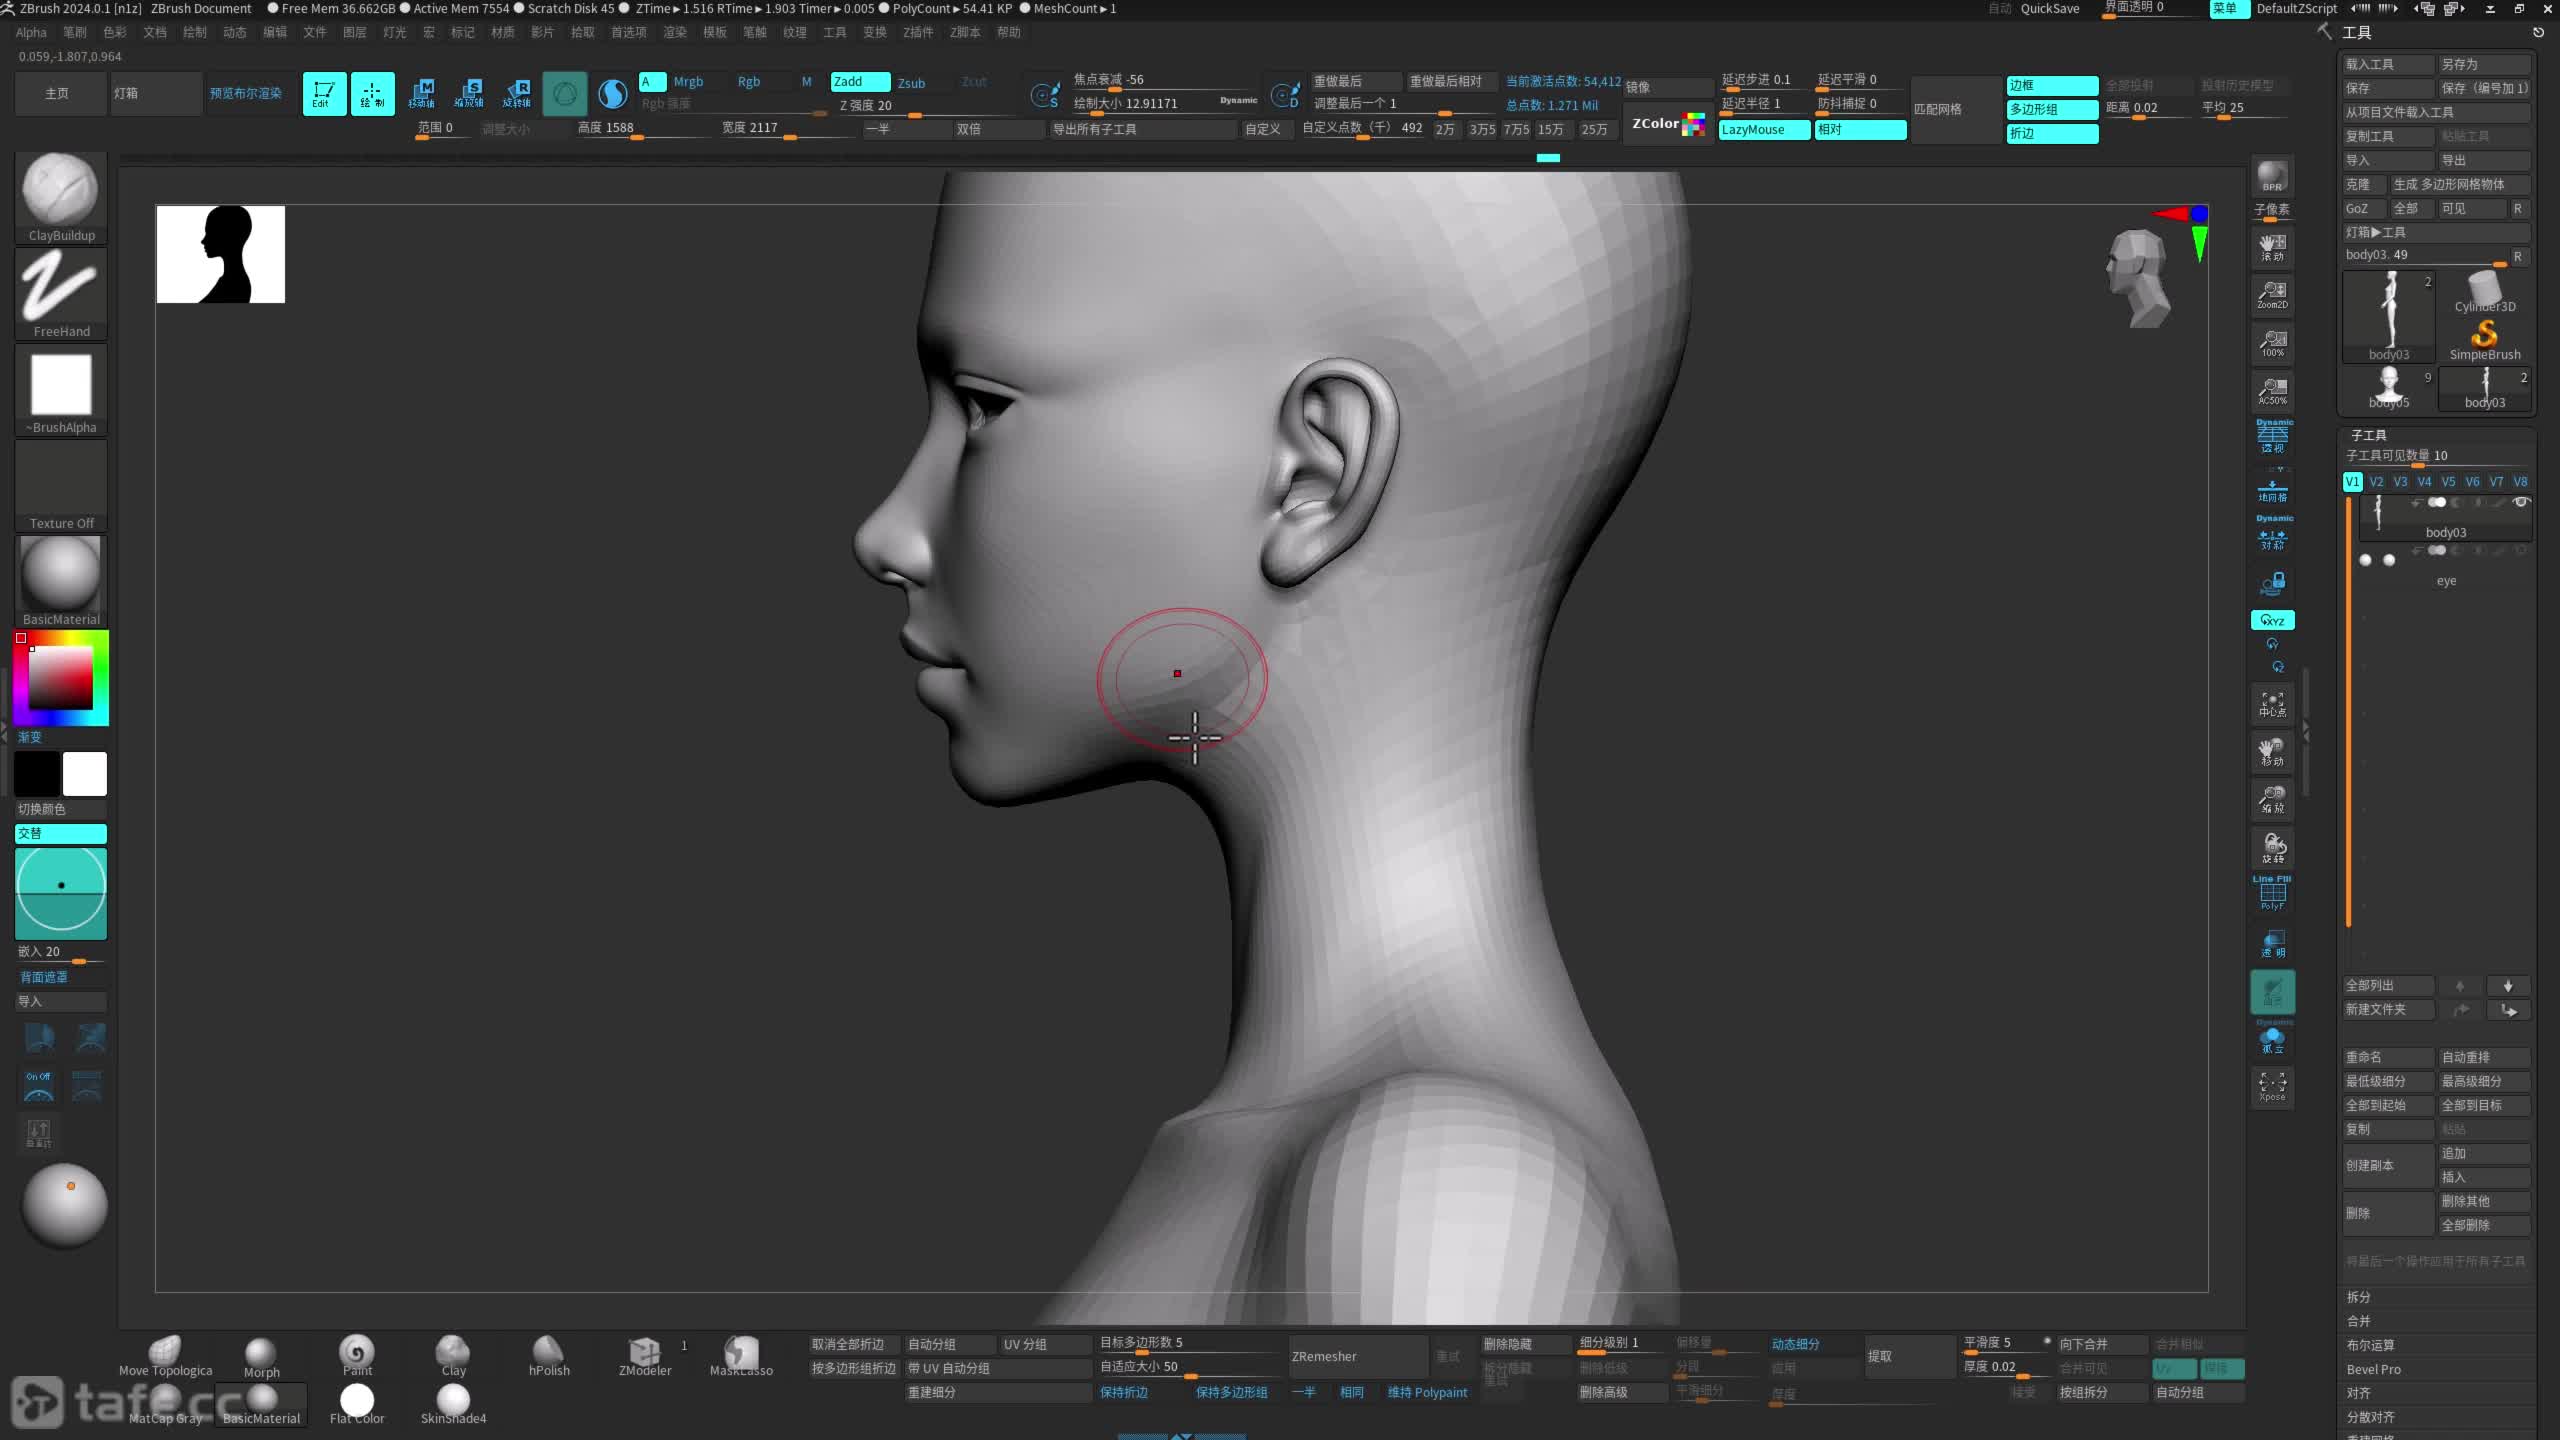Activate the Draw (绘制) mode button
This screenshot has width=2560, height=1440.
(x=372, y=94)
